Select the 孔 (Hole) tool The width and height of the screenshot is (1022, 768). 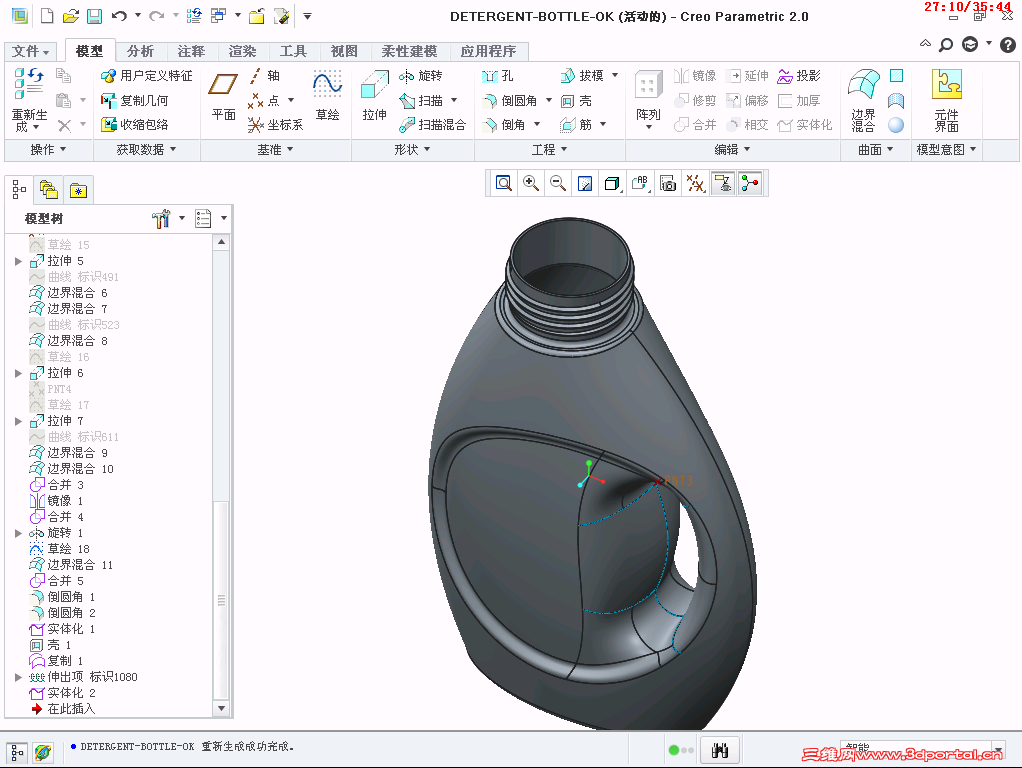[498, 76]
